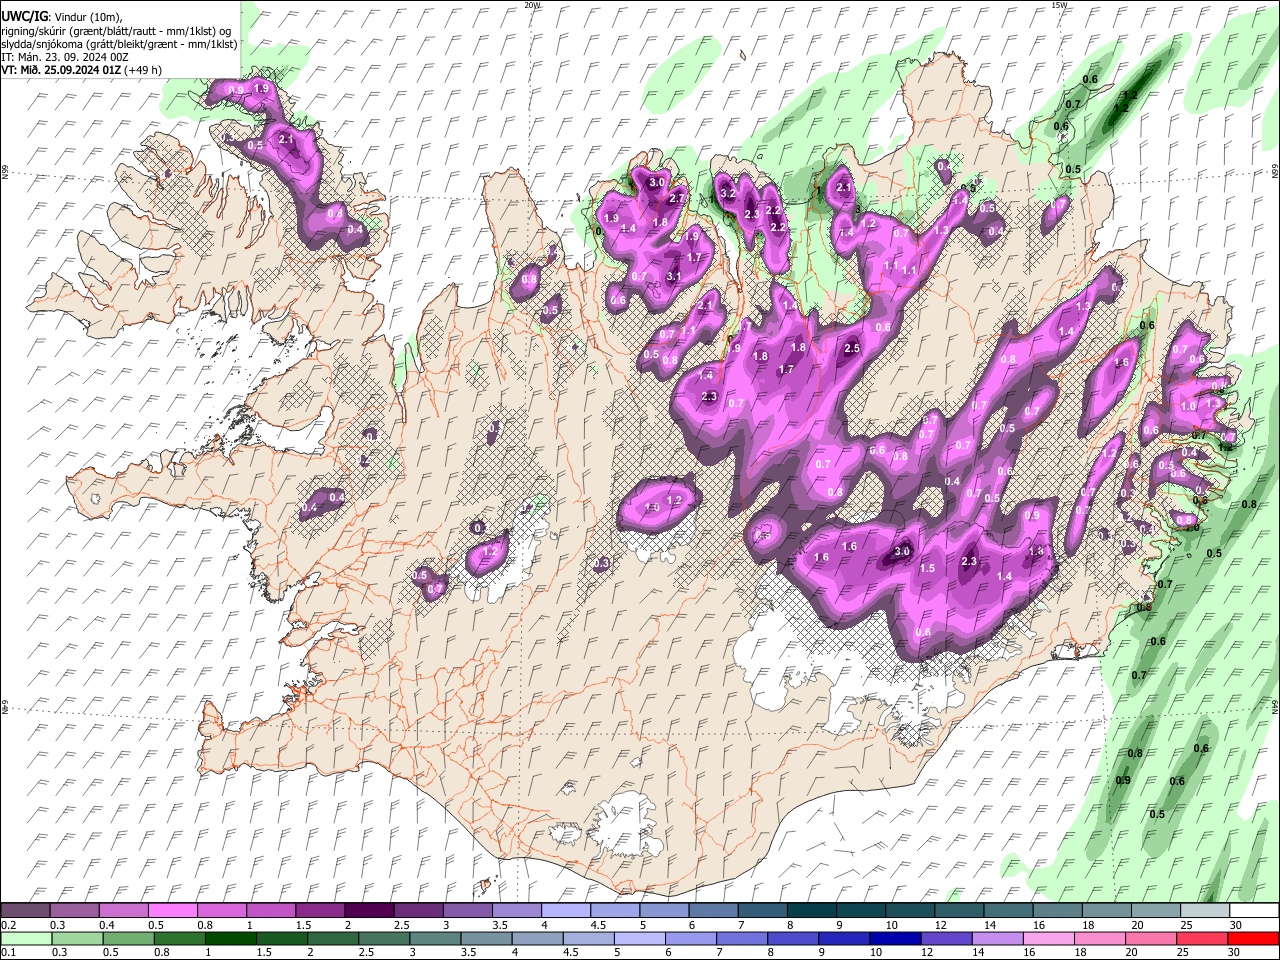Click the slydda/snjókoma legend description line
The image size is (1280, 960).
[119, 44]
